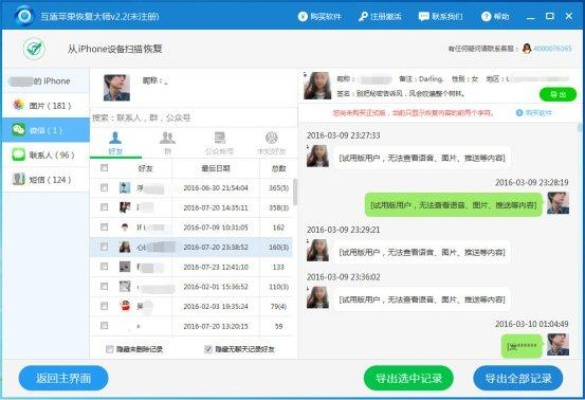Click the Total column header
Image resolution: width=585 pixels, height=400 pixels.
click(x=278, y=168)
